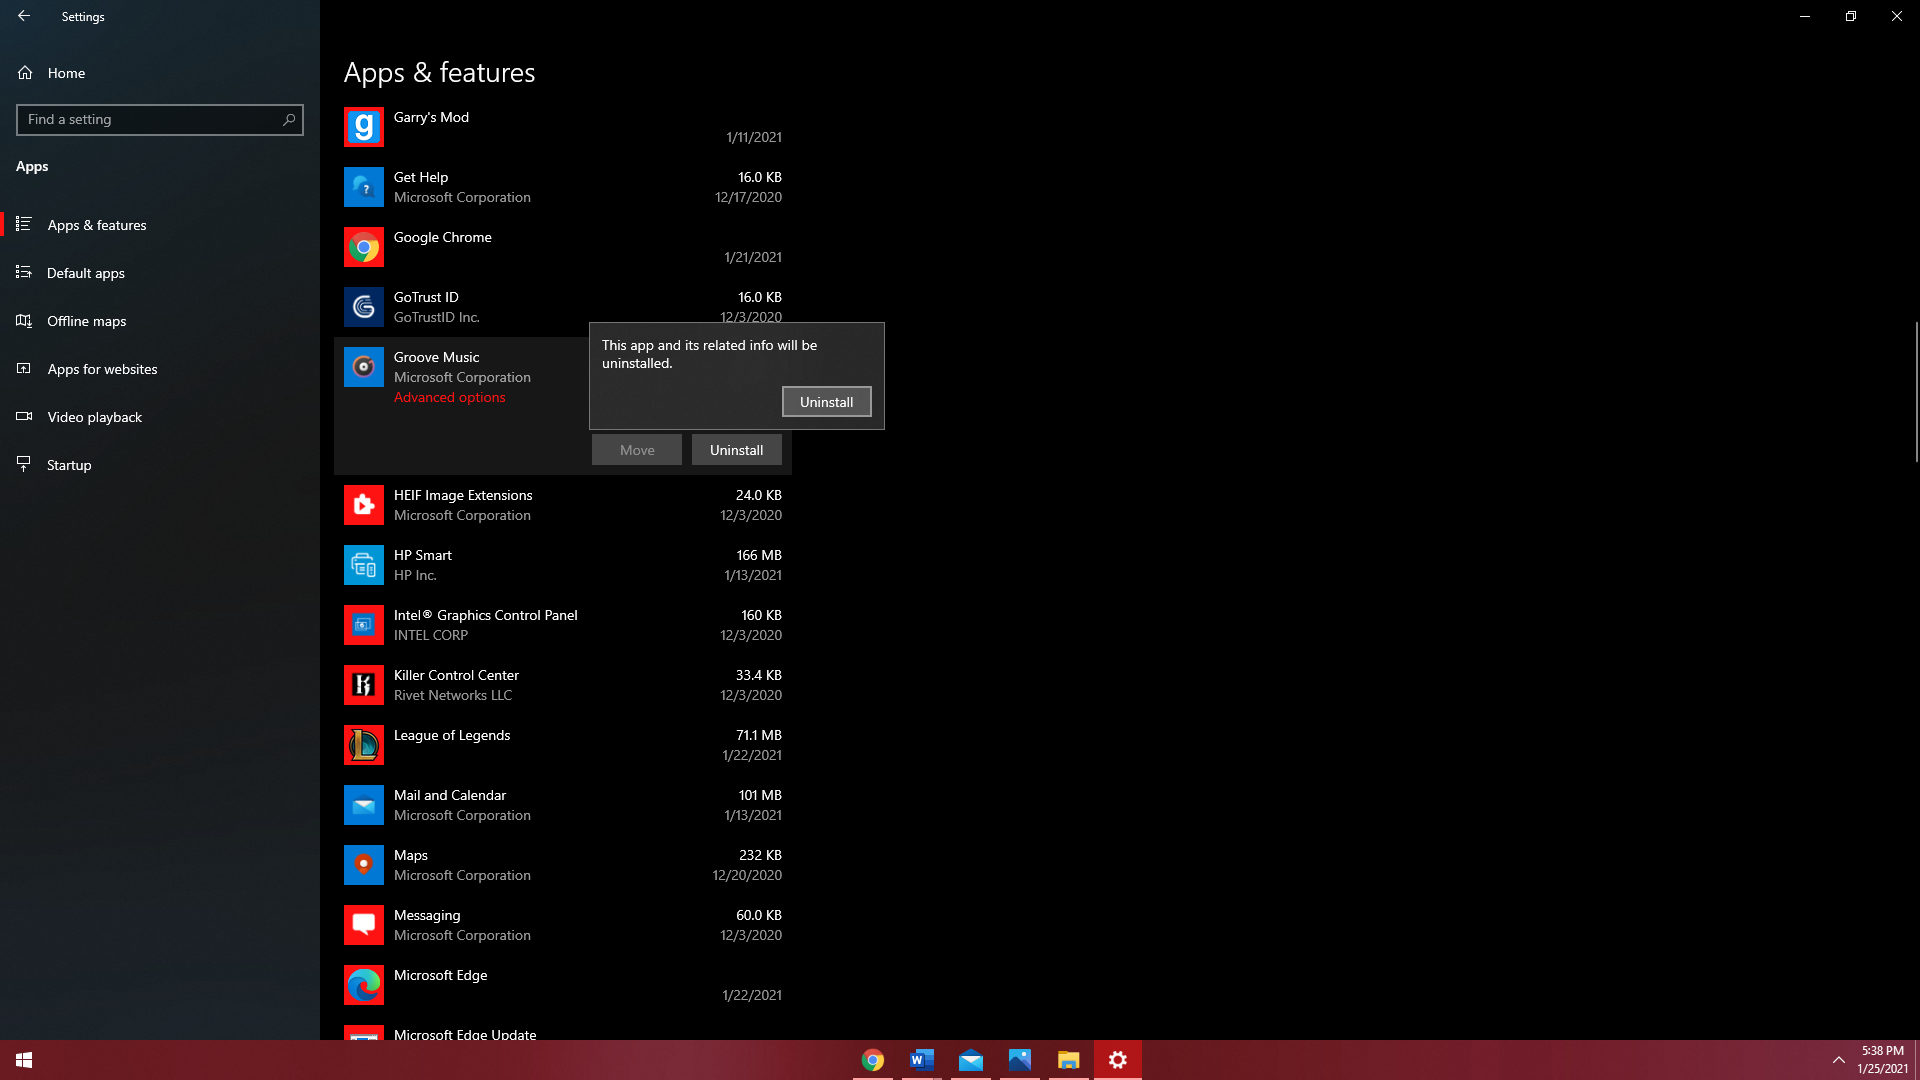Screen dimensions: 1920x1080
Task: Click the GoTrust ID app icon
Action: tap(363, 307)
